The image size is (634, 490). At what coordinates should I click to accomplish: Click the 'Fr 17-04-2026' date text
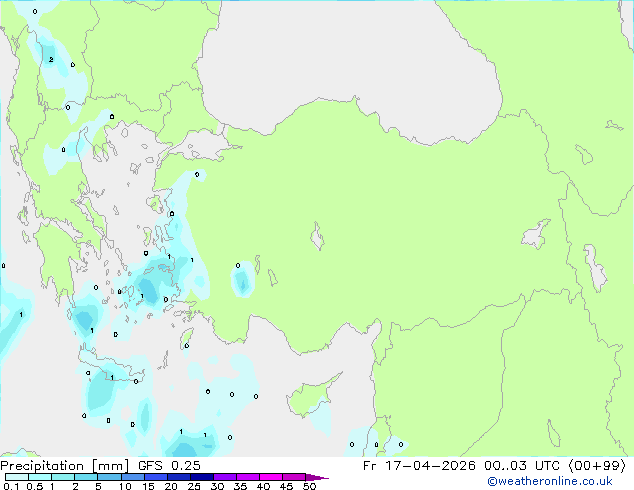tap(419, 466)
